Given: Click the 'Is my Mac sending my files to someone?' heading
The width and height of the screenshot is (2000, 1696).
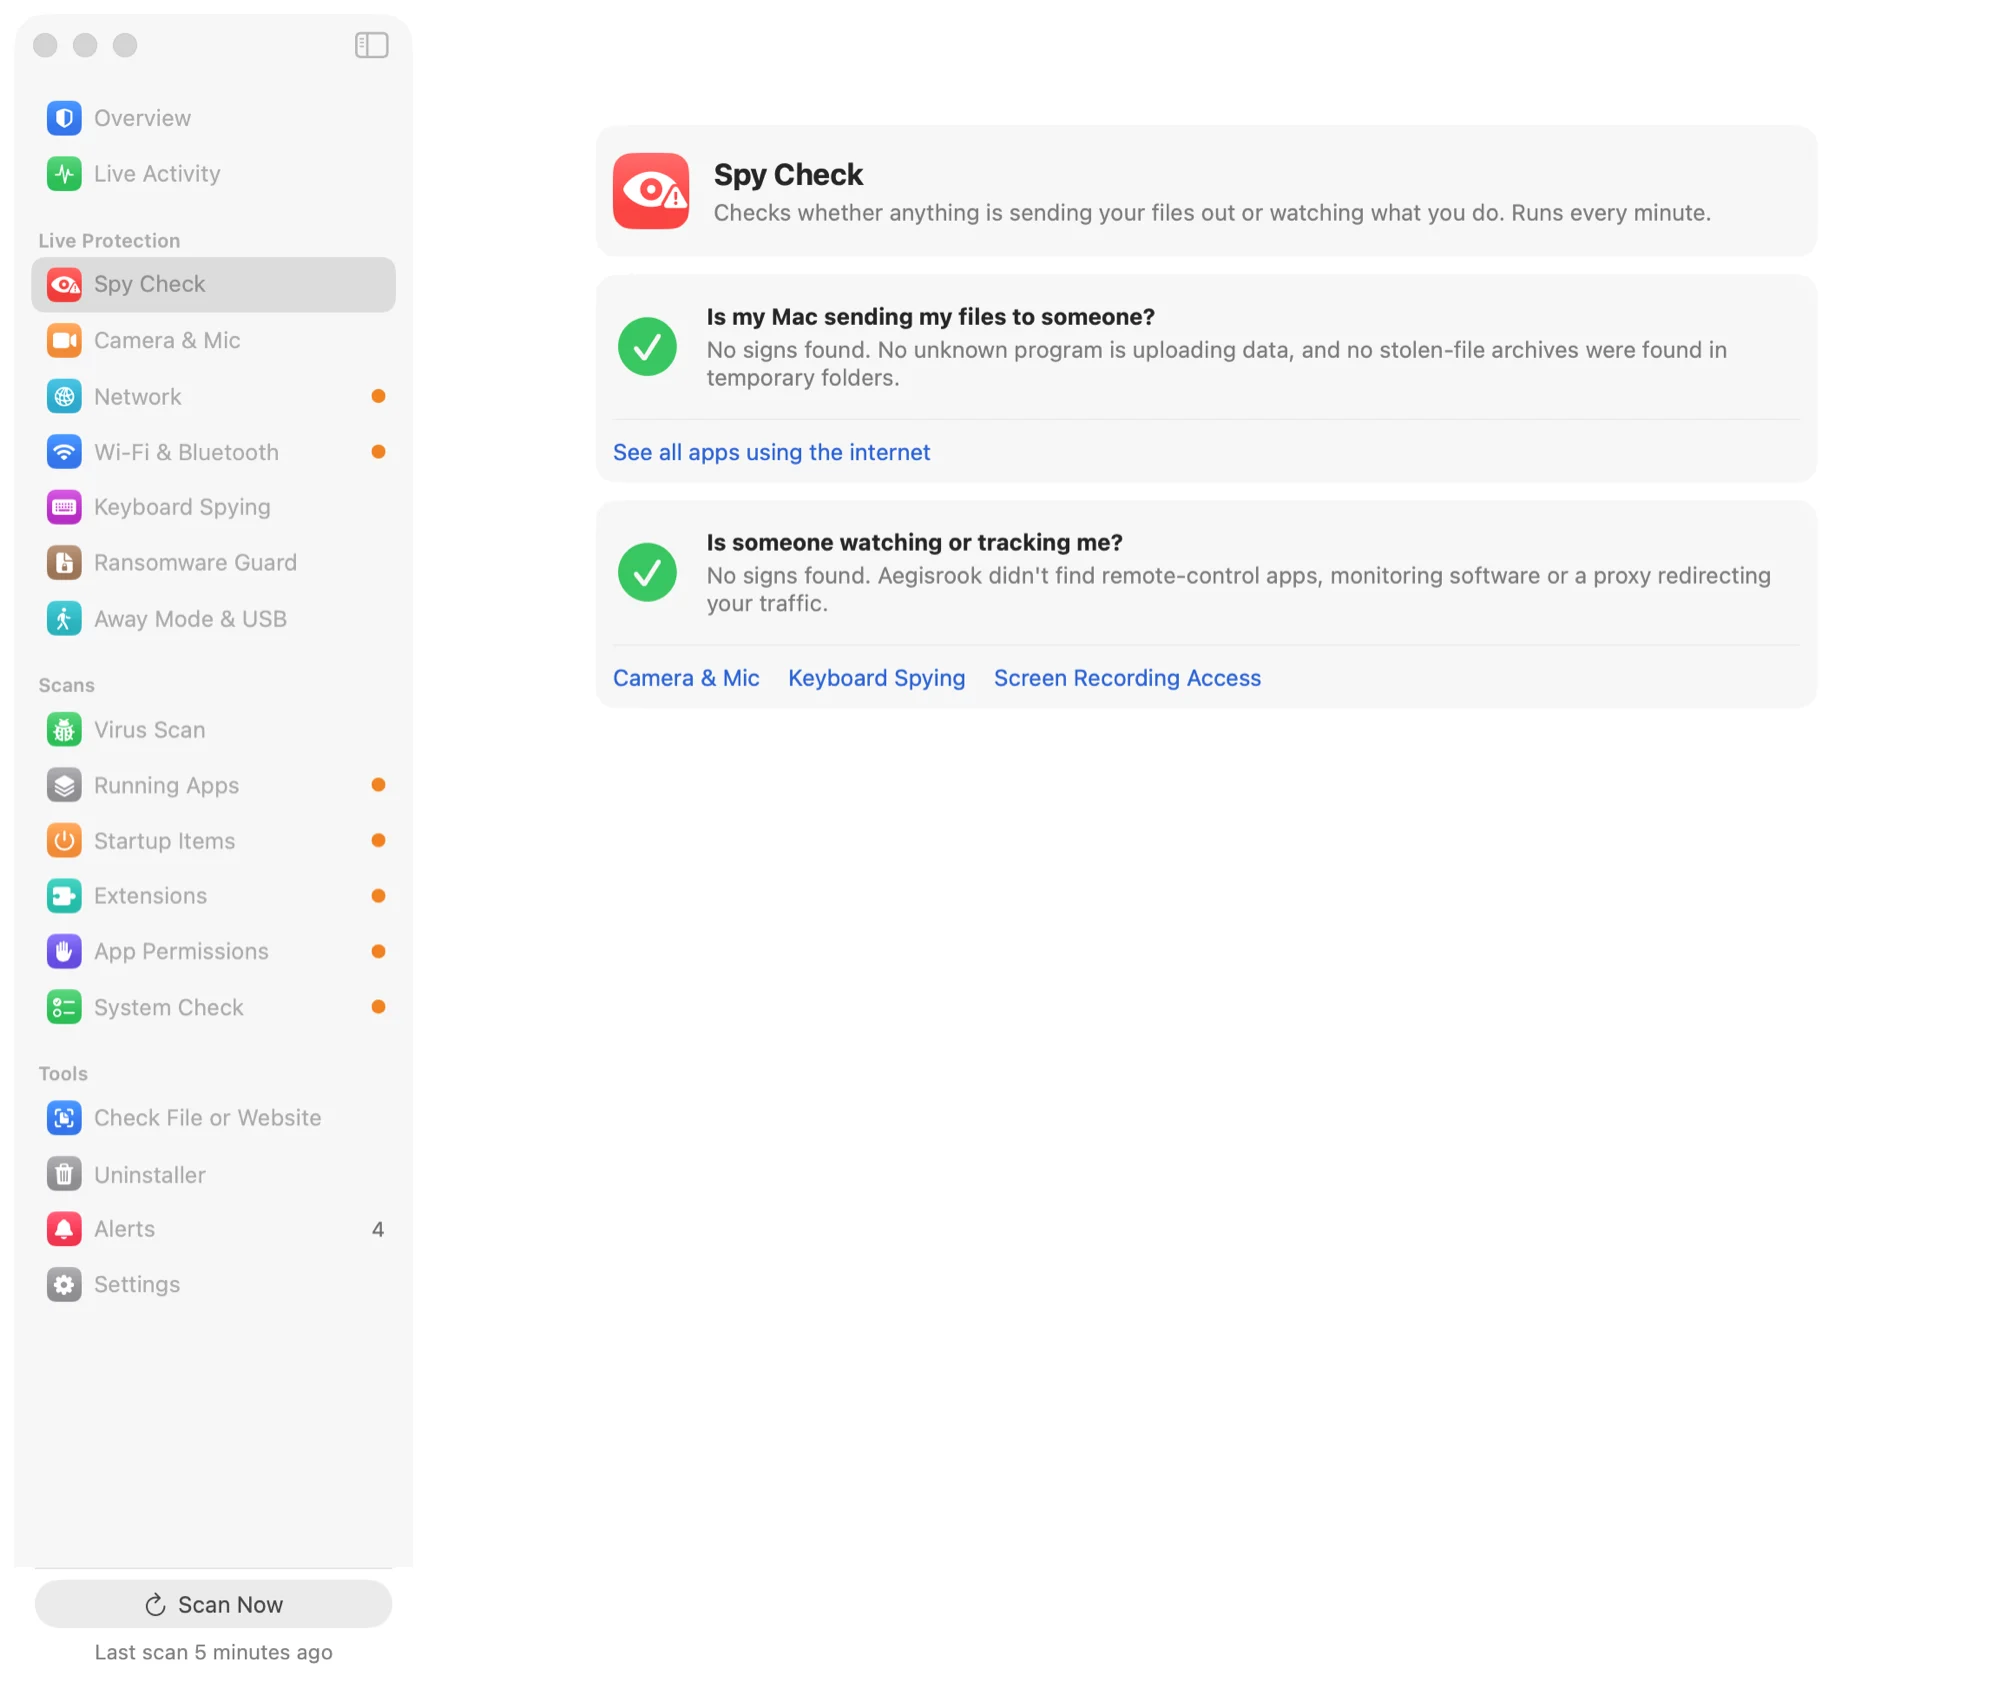Looking at the screenshot, I should tap(930, 317).
